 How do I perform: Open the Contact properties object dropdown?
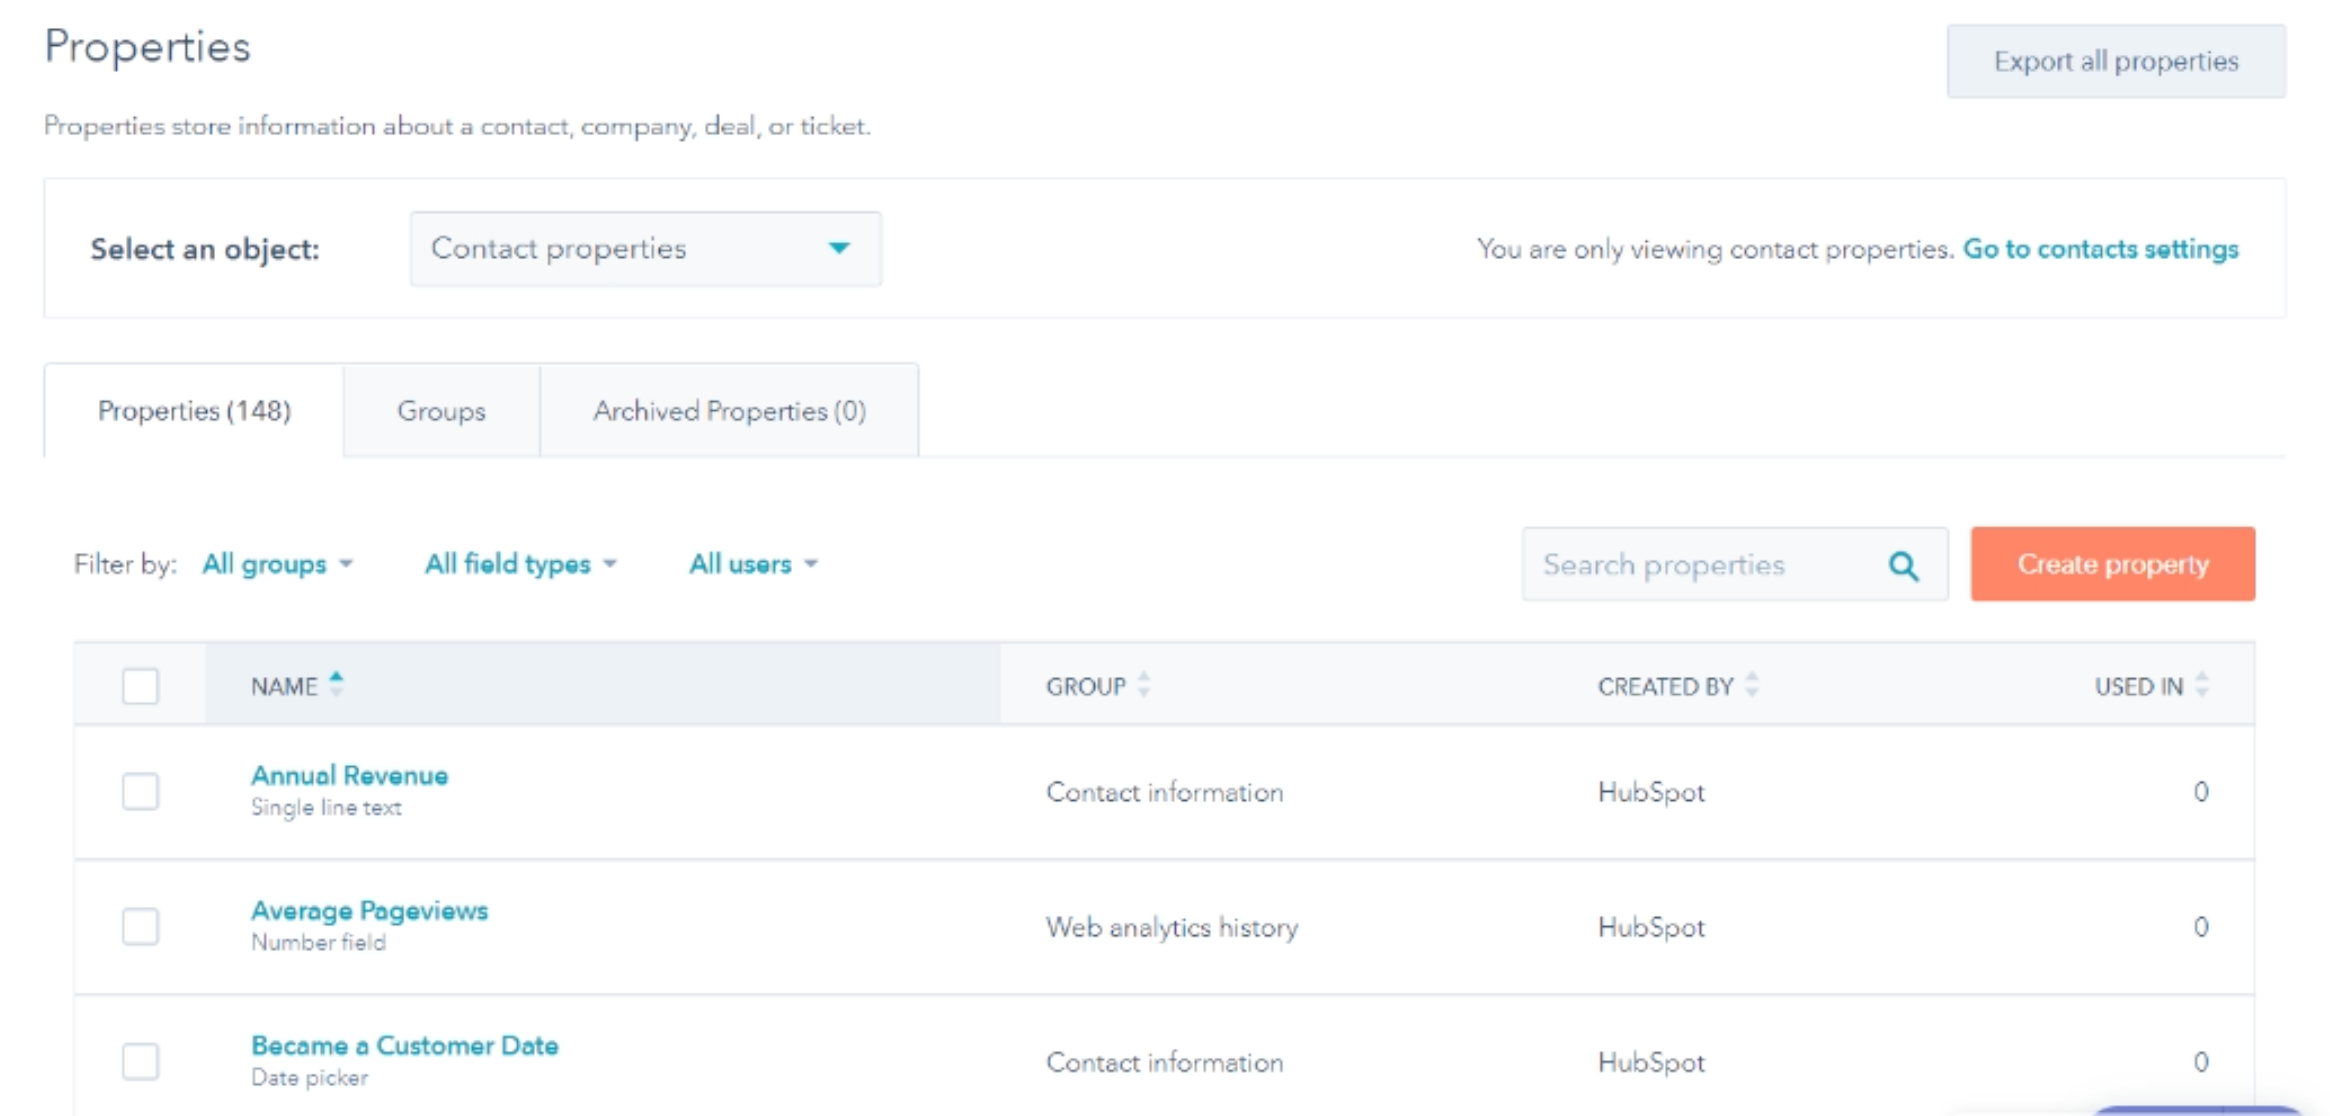click(x=645, y=249)
